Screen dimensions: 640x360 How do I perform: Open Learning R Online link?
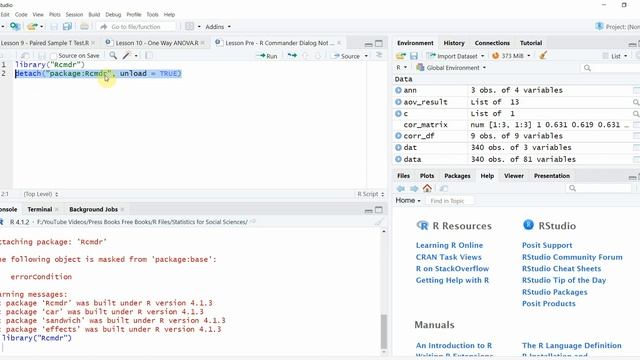click(x=449, y=245)
